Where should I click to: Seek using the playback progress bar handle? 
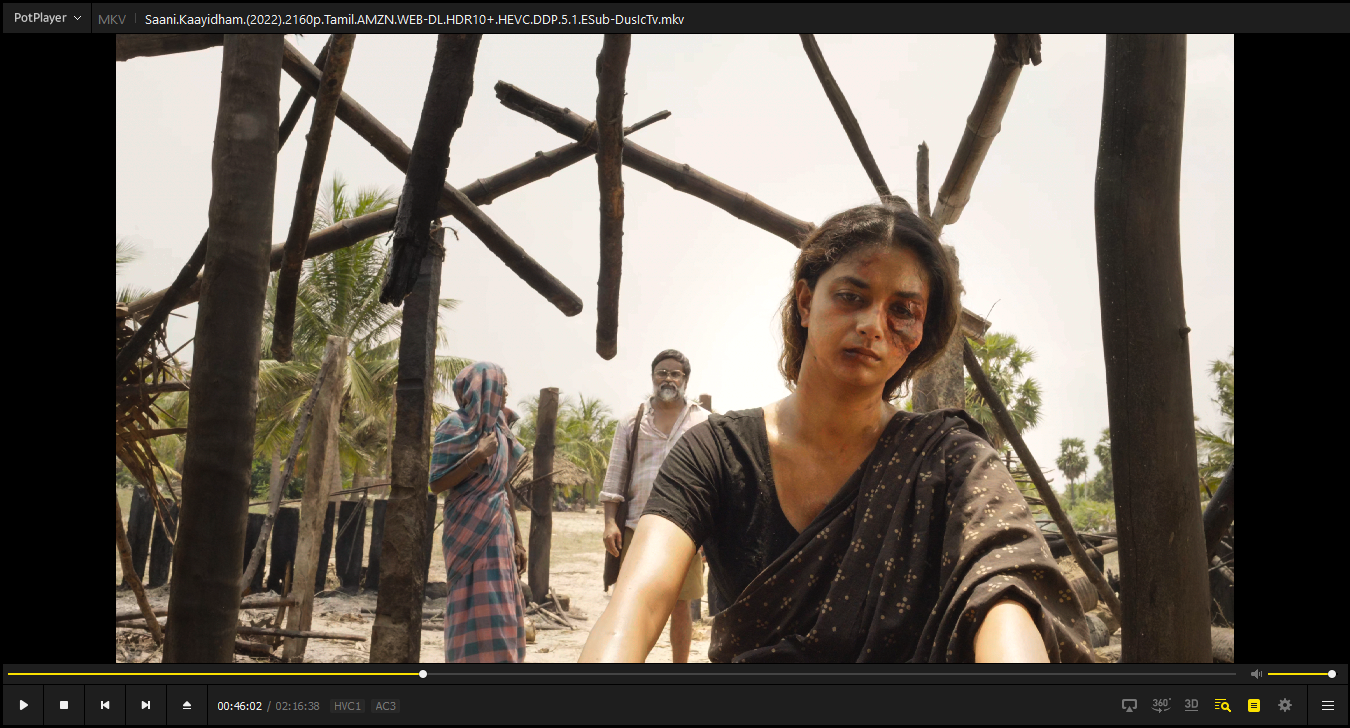(x=423, y=674)
